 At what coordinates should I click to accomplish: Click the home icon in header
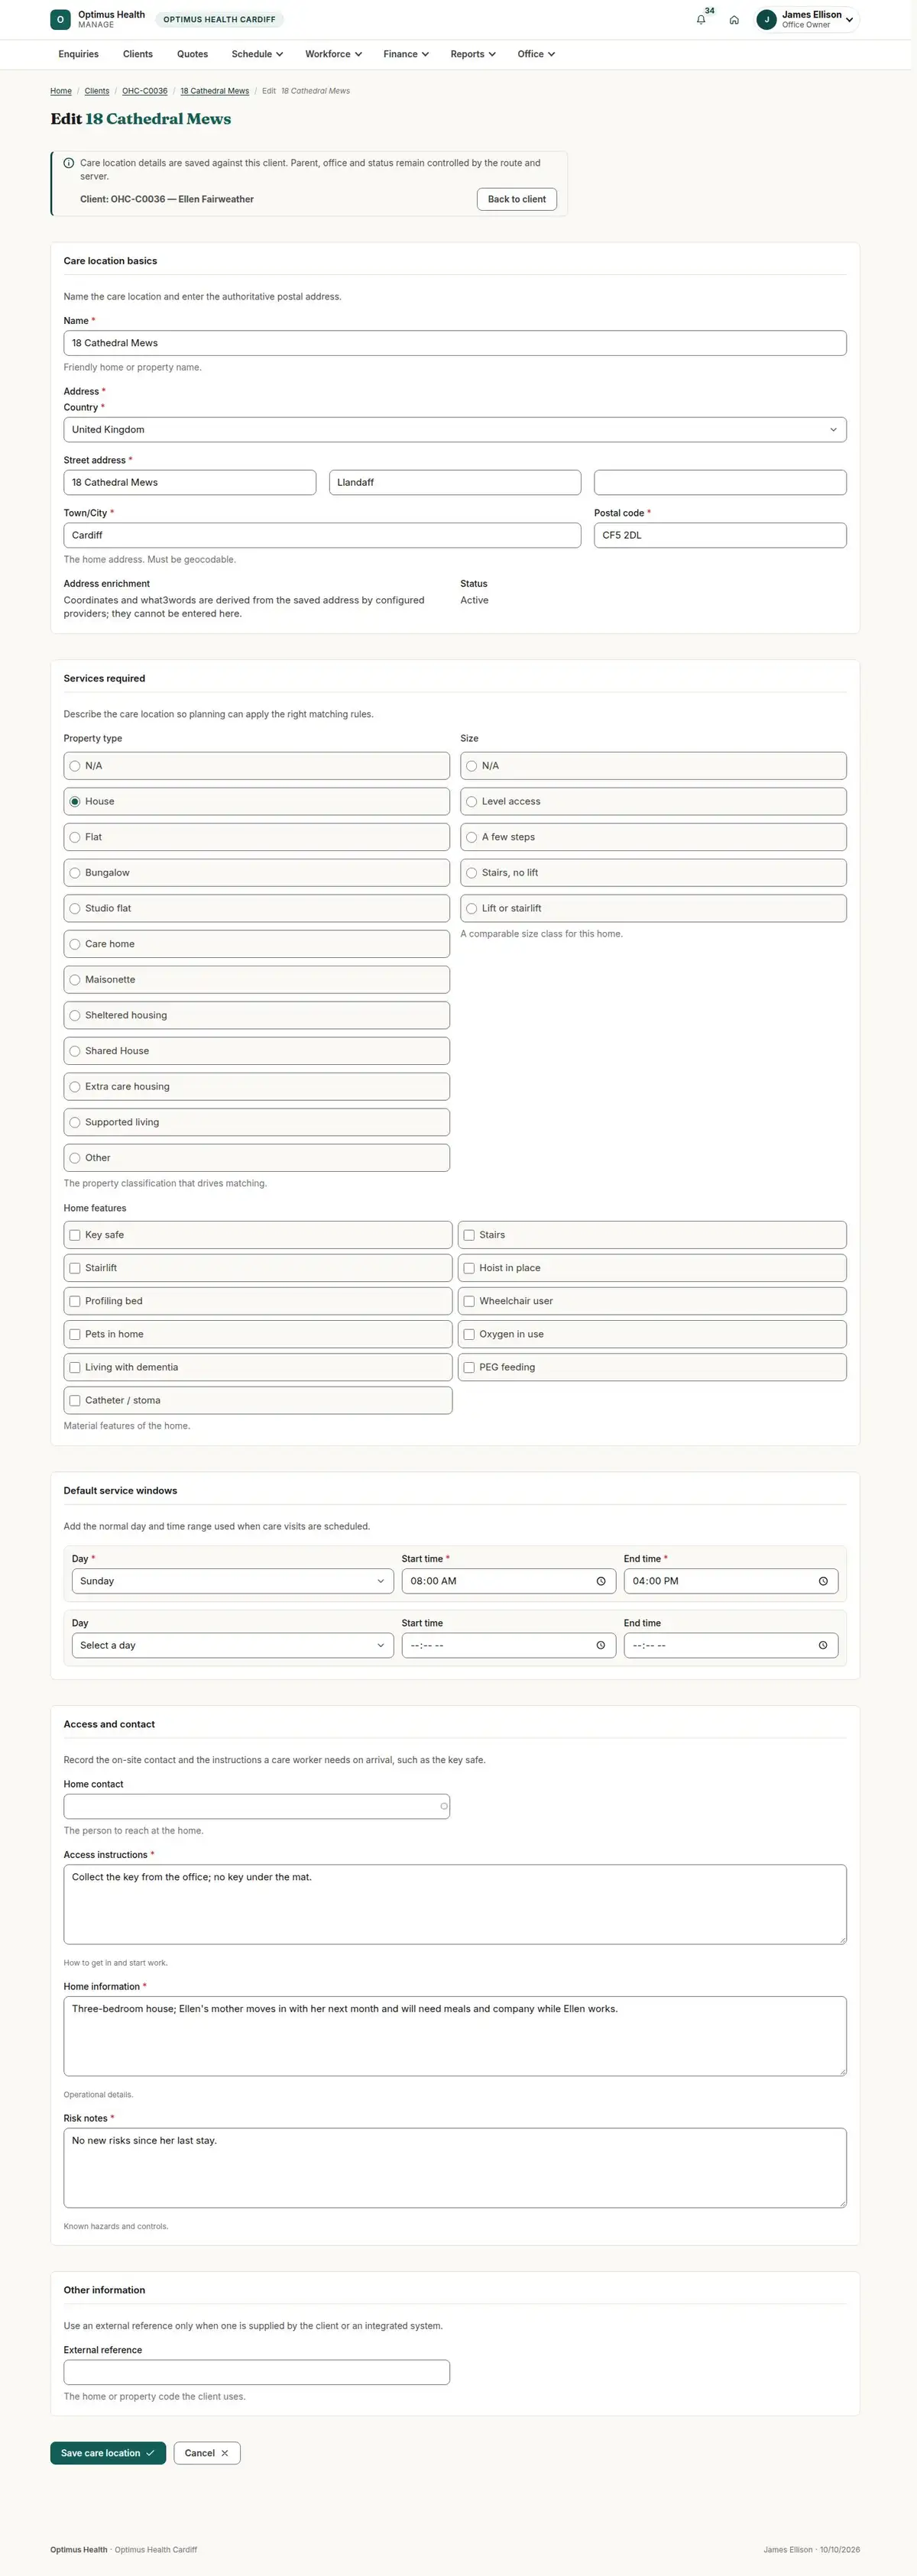point(734,20)
